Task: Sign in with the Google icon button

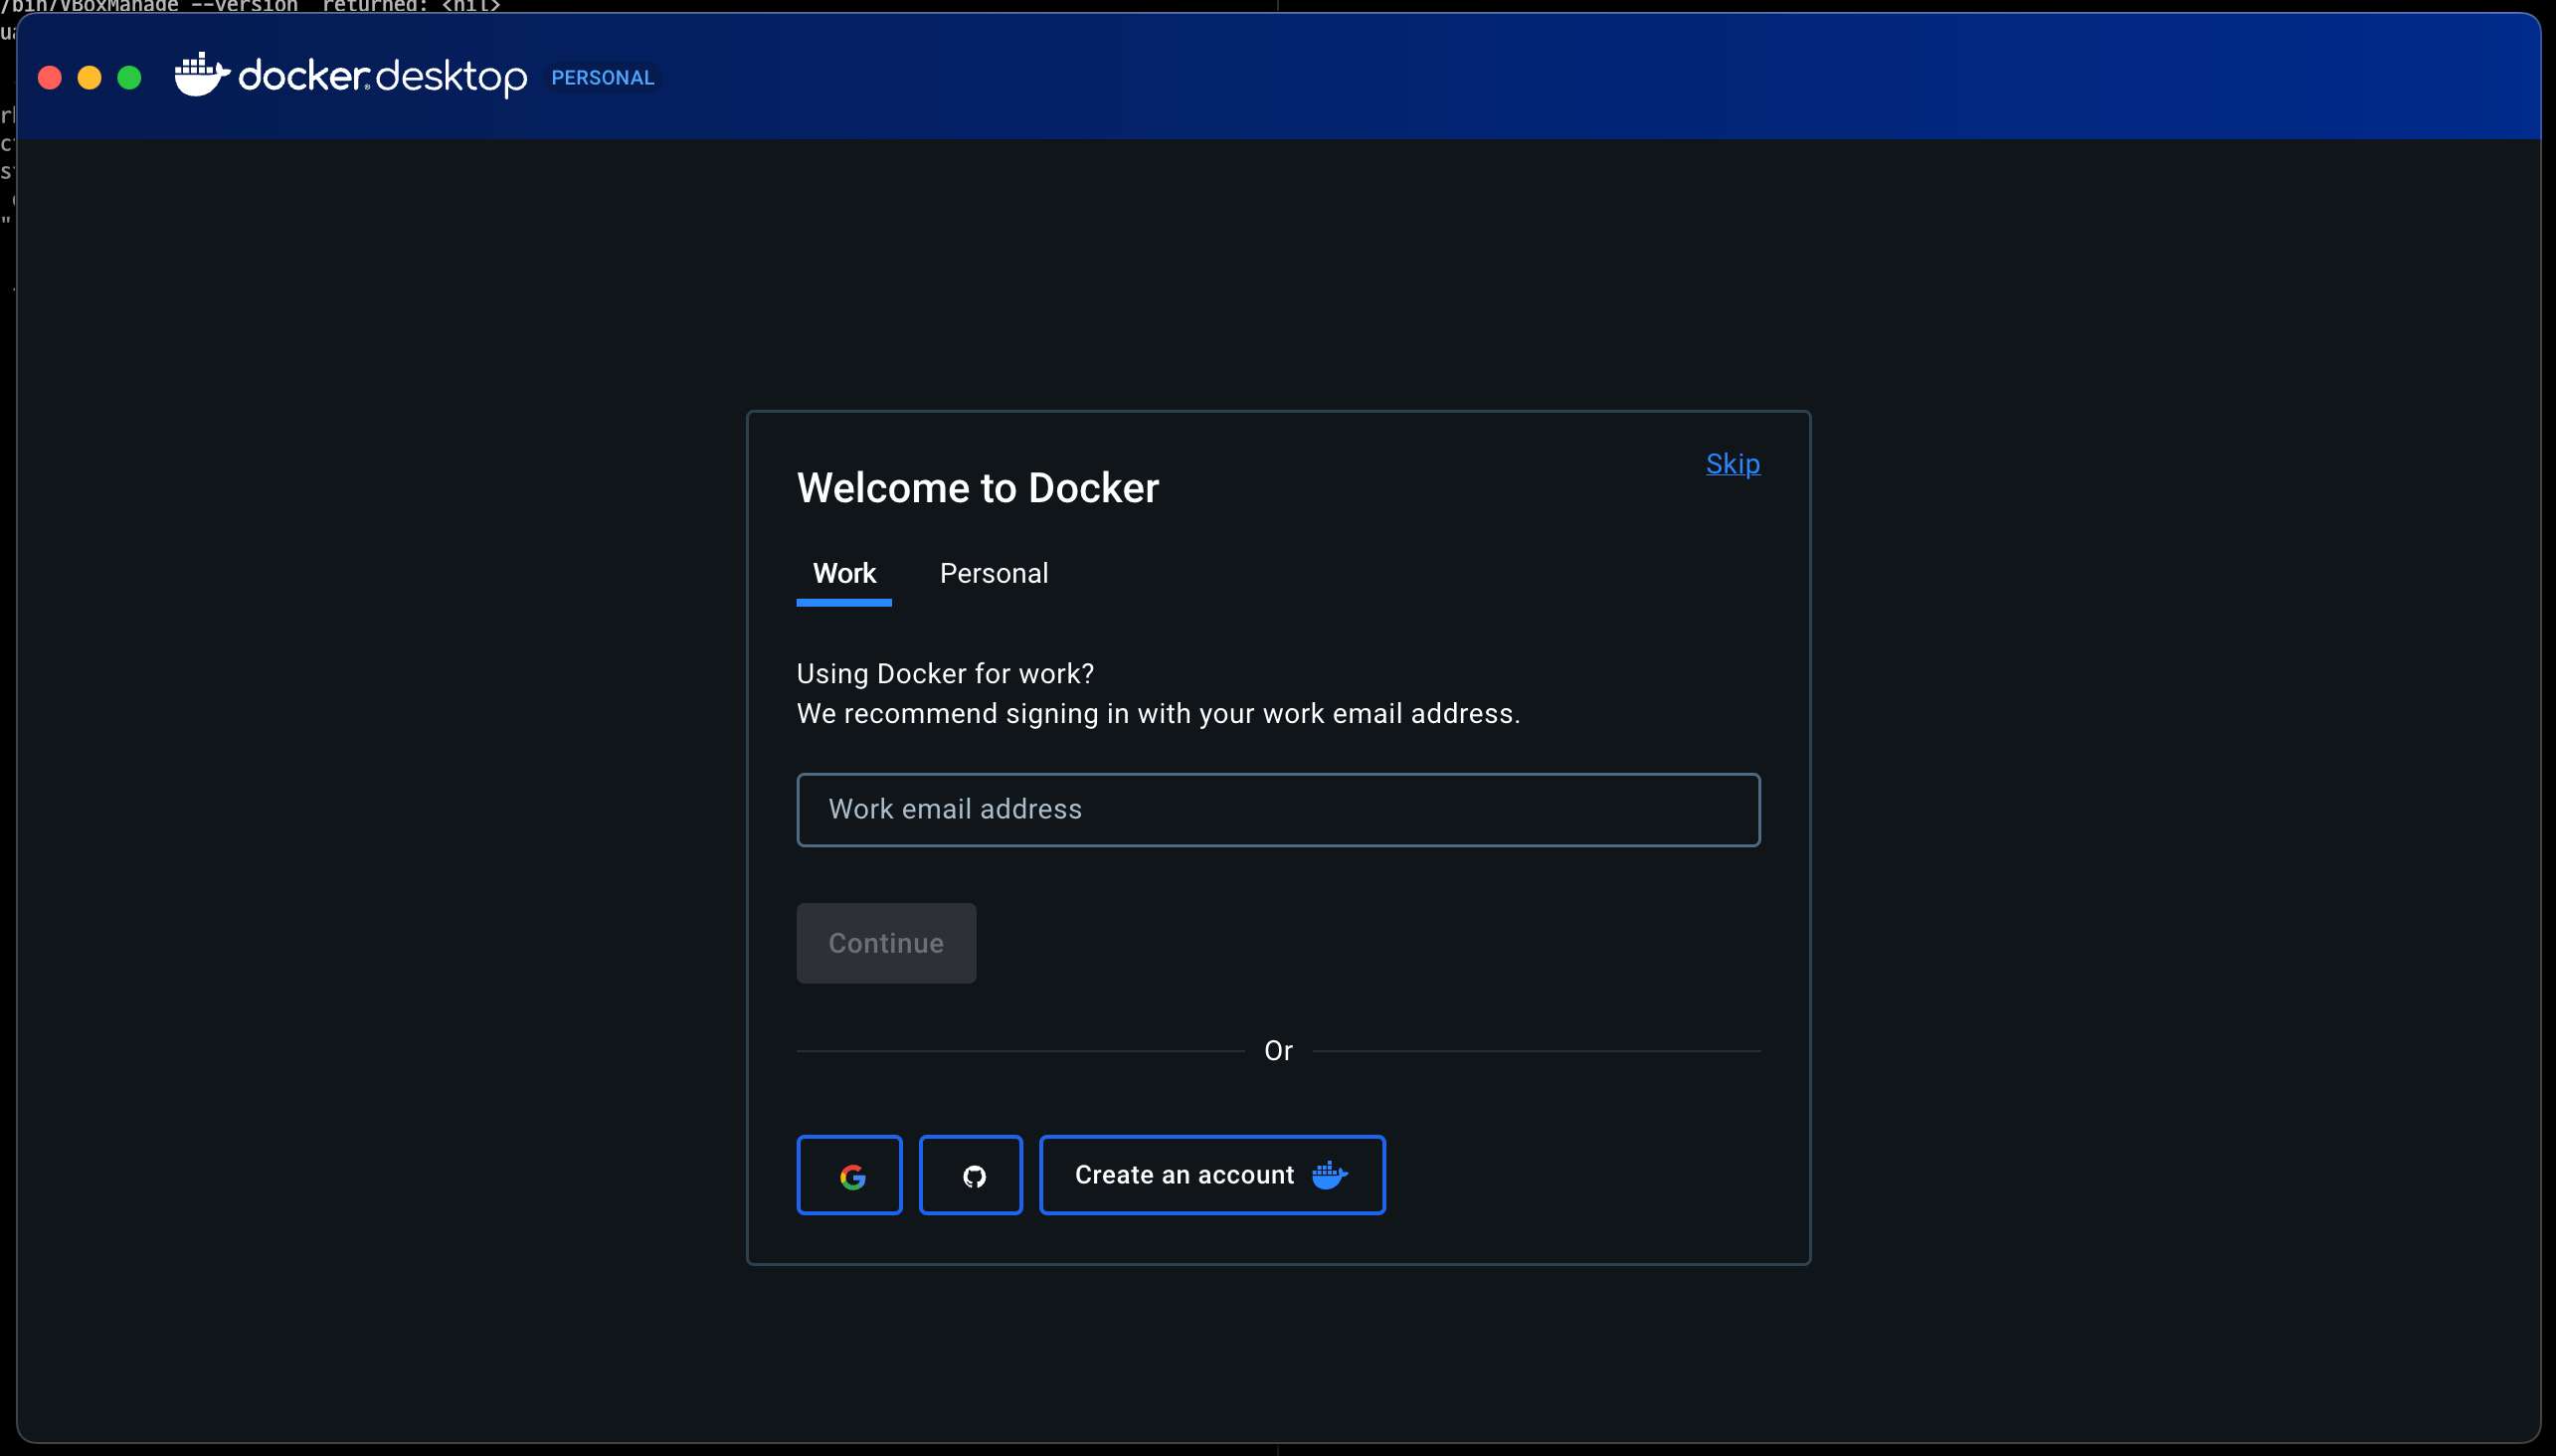Action: click(849, 1175)
